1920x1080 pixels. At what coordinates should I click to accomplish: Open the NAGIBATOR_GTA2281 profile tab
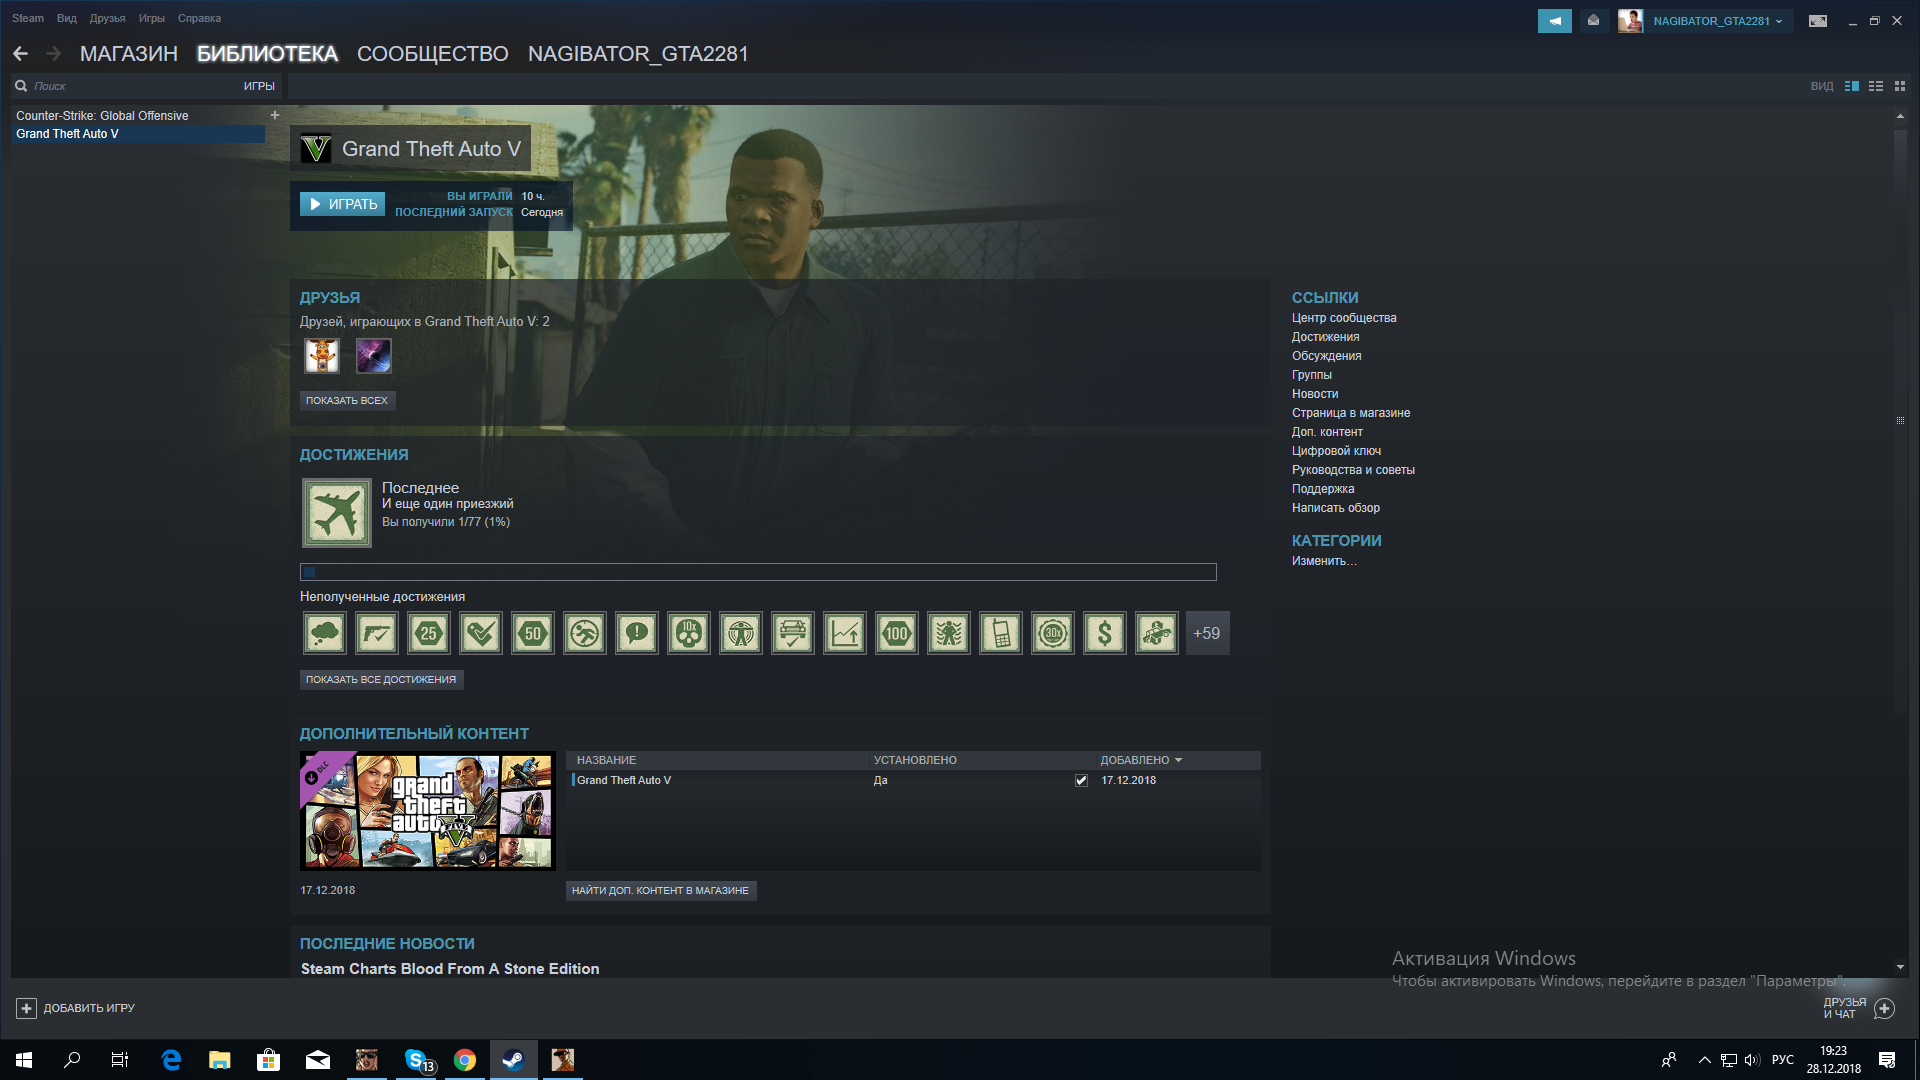638,54
